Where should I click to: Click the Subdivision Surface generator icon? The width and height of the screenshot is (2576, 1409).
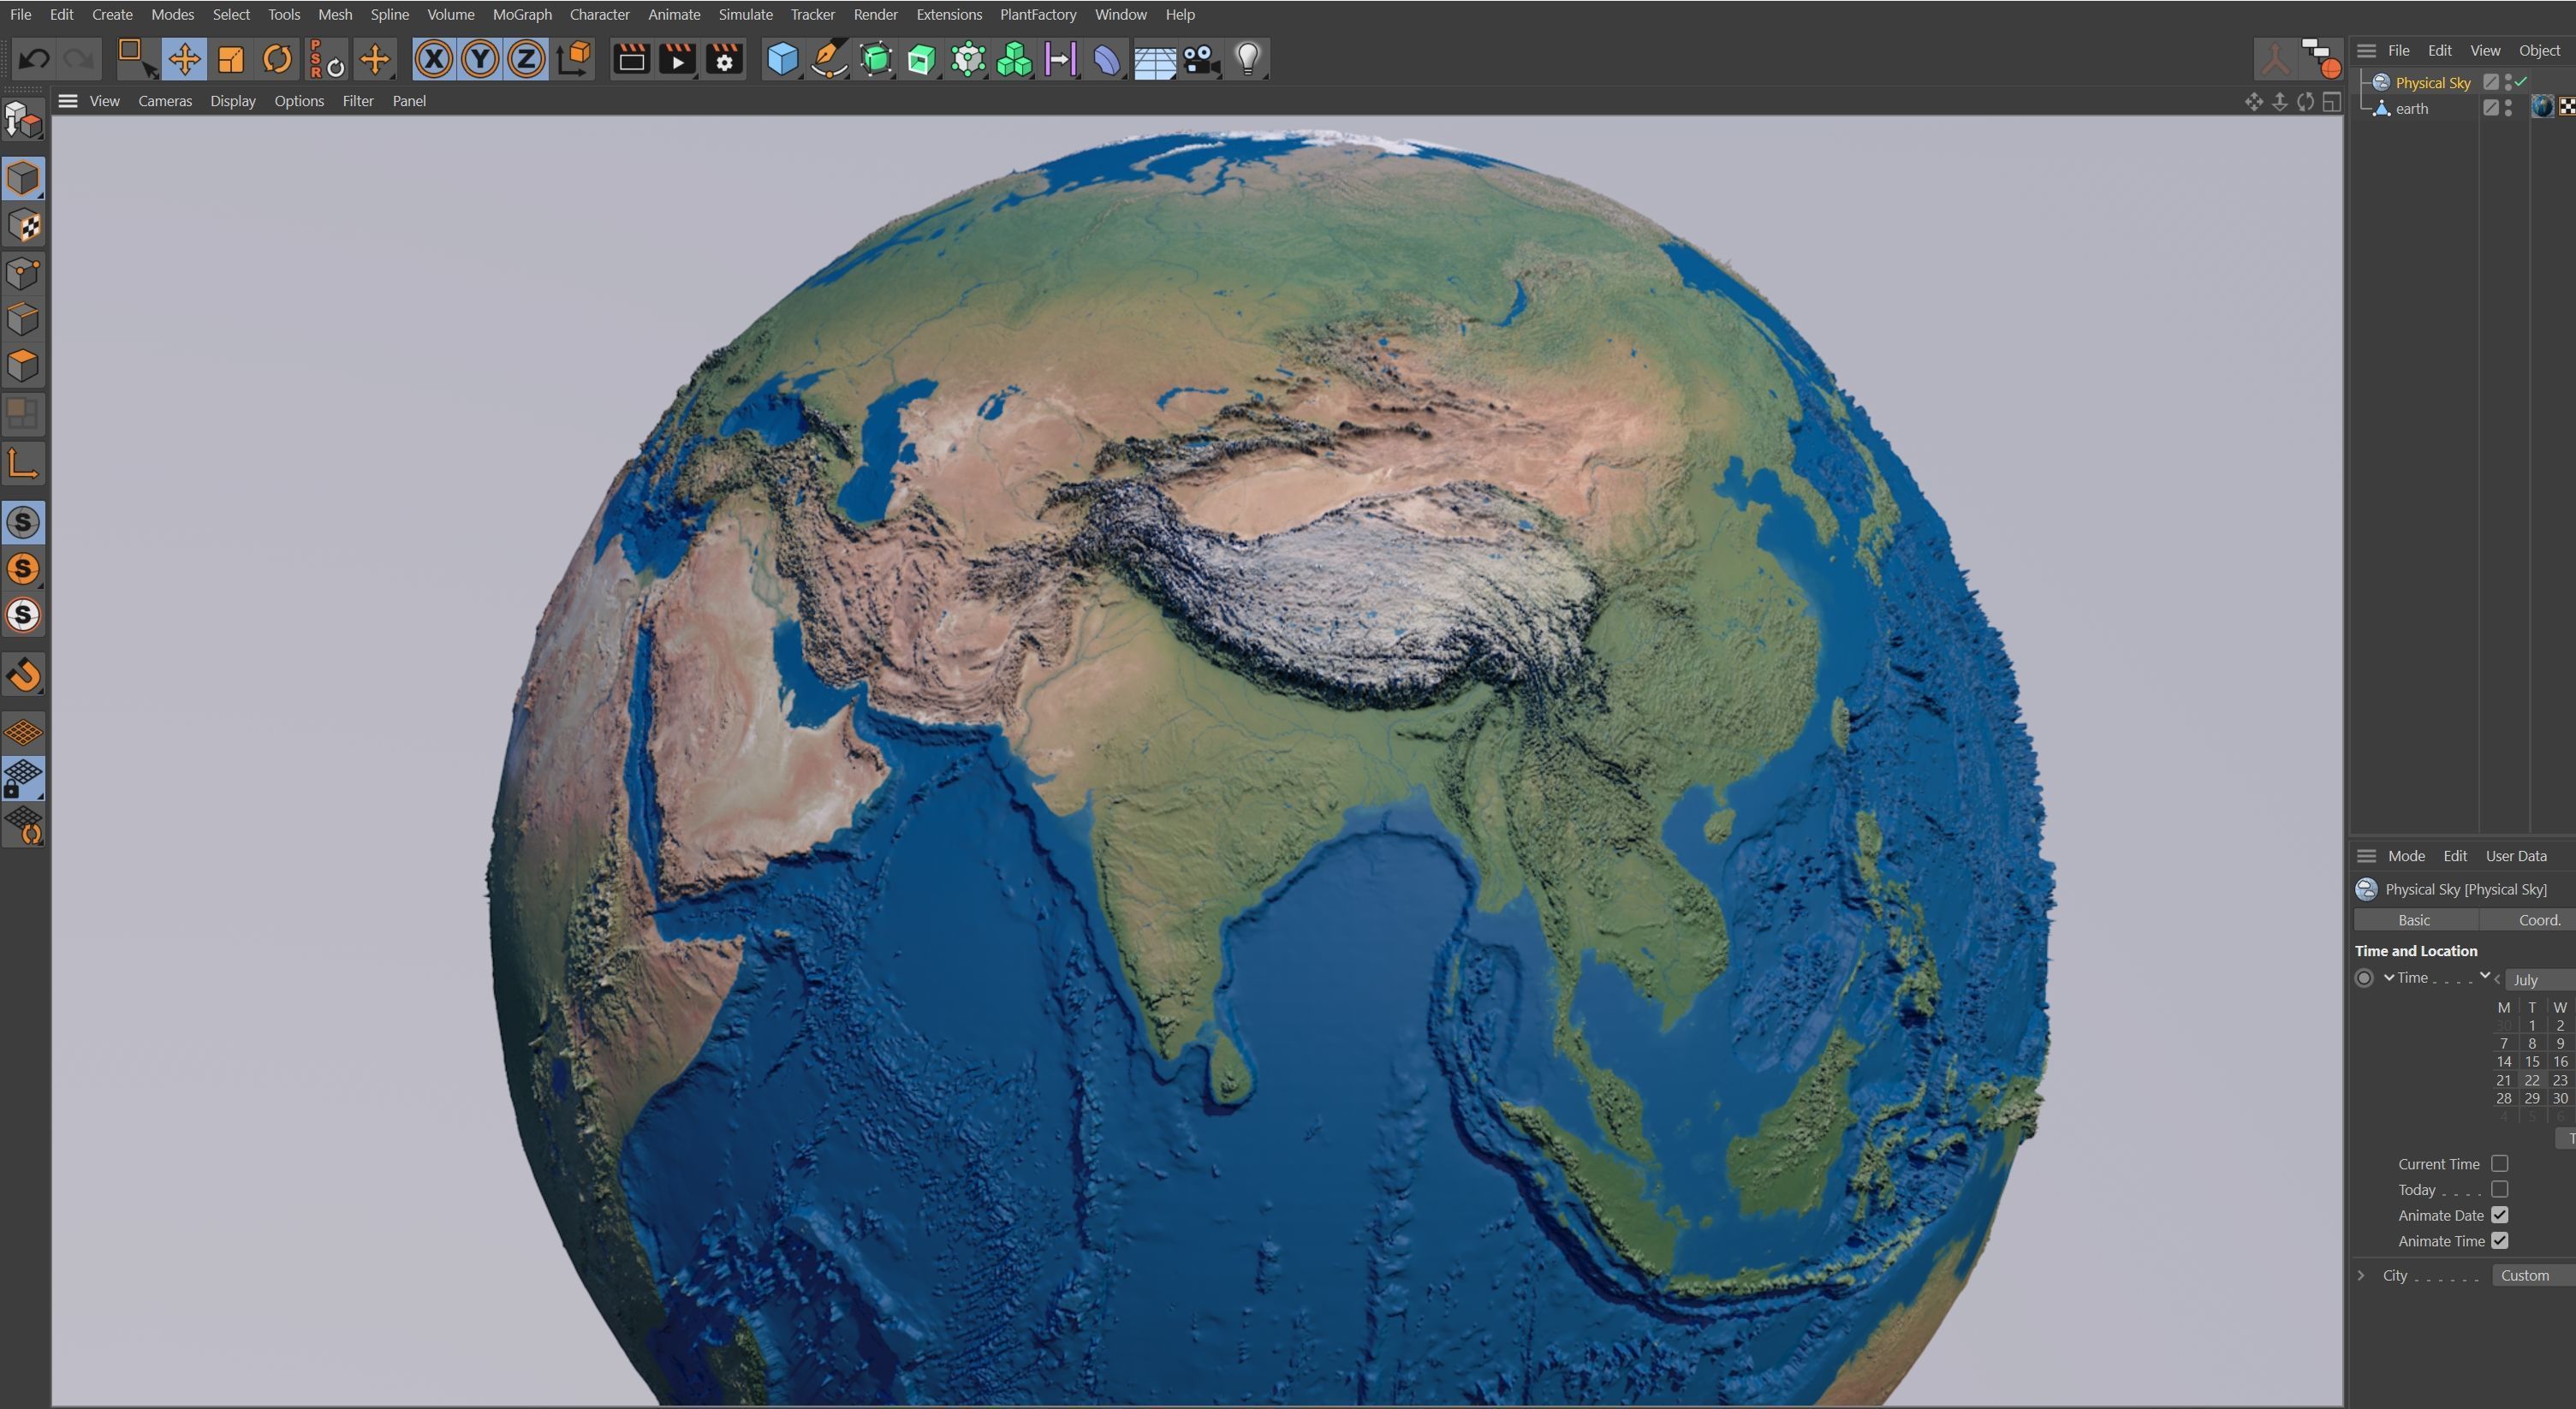(876, 59)
